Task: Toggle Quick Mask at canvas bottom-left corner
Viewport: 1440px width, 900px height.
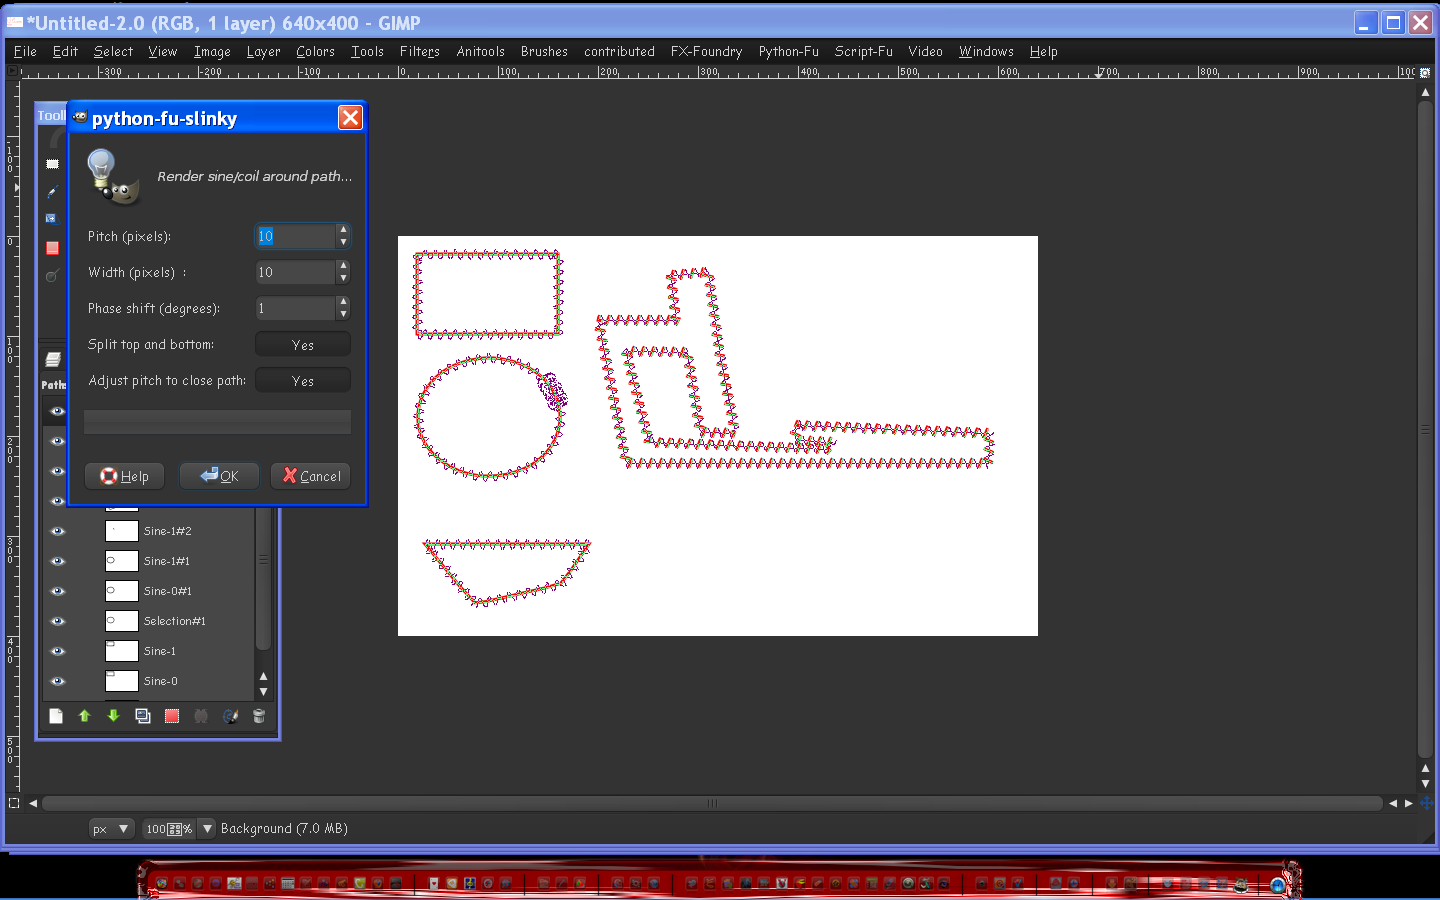Action: (13, 803)
